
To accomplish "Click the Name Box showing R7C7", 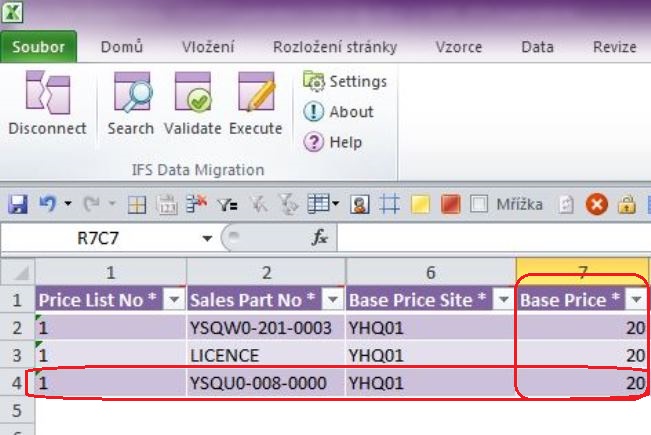I will click(100, 238).
